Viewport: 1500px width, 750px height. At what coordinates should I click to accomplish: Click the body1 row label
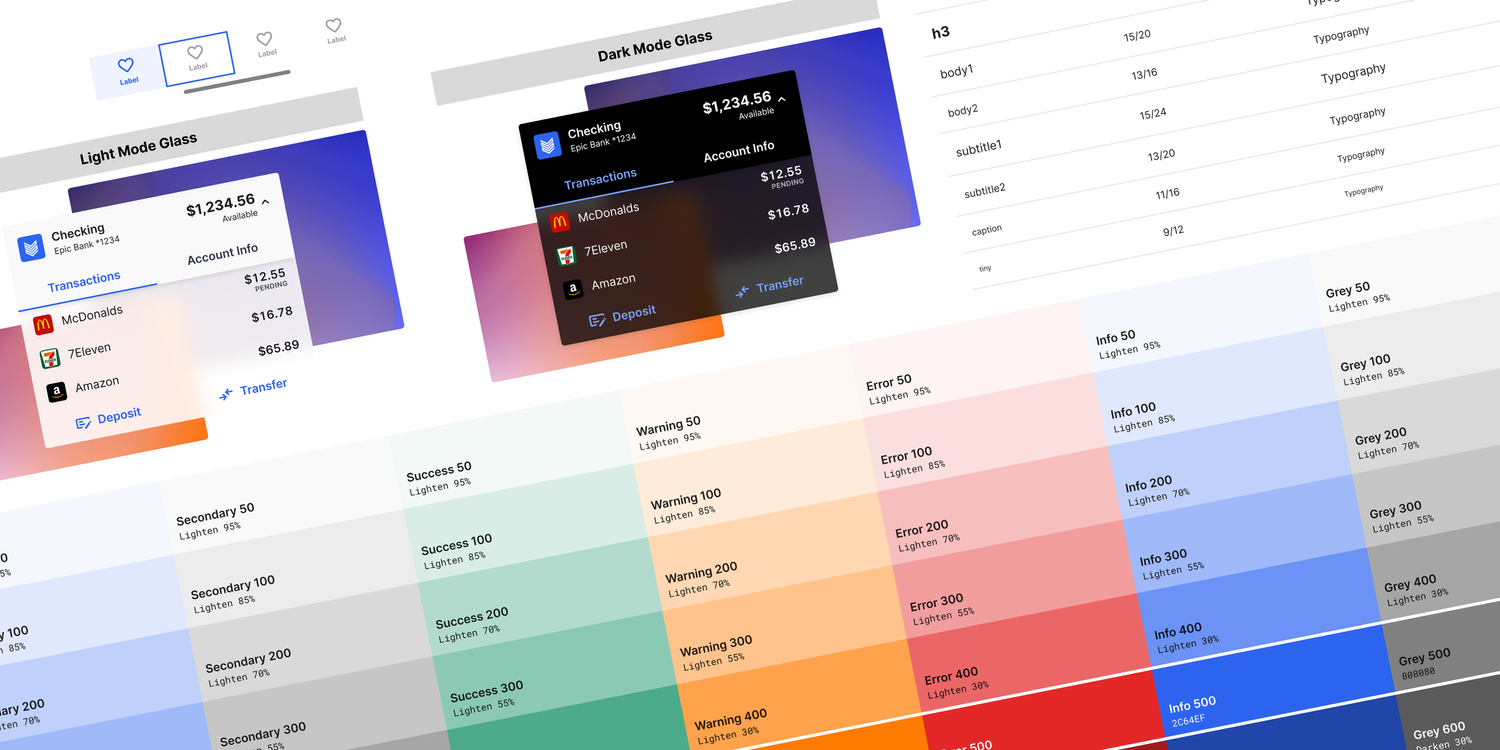(957, 72)
